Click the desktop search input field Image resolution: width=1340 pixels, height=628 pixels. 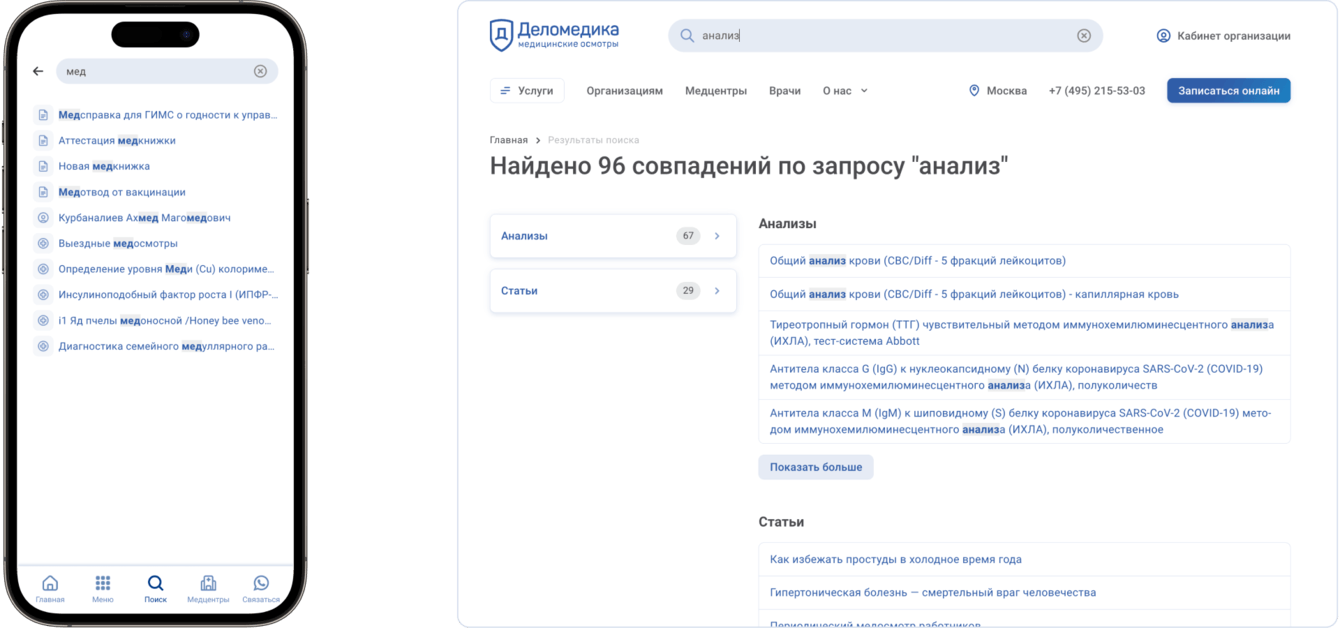coord(885,36)
